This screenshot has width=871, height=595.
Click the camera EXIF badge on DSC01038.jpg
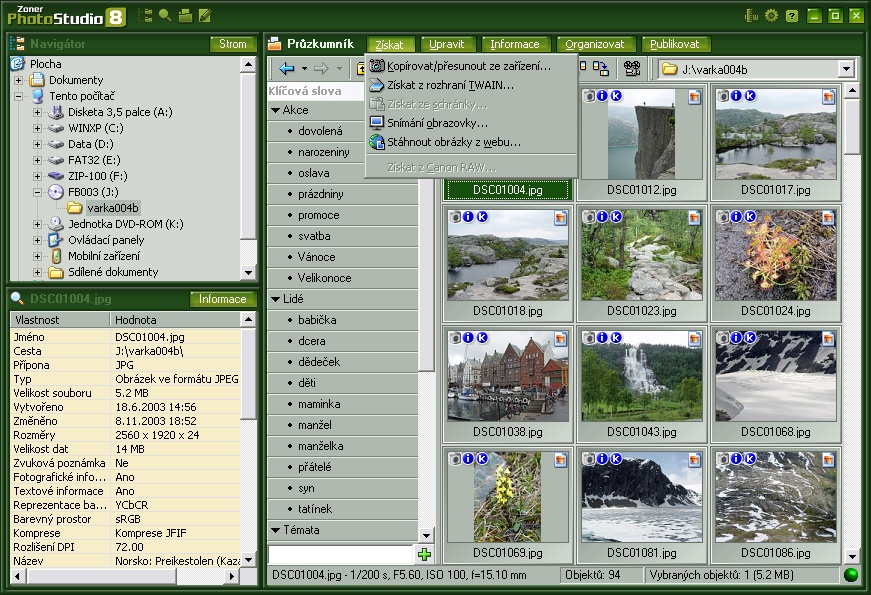(454, 338)
